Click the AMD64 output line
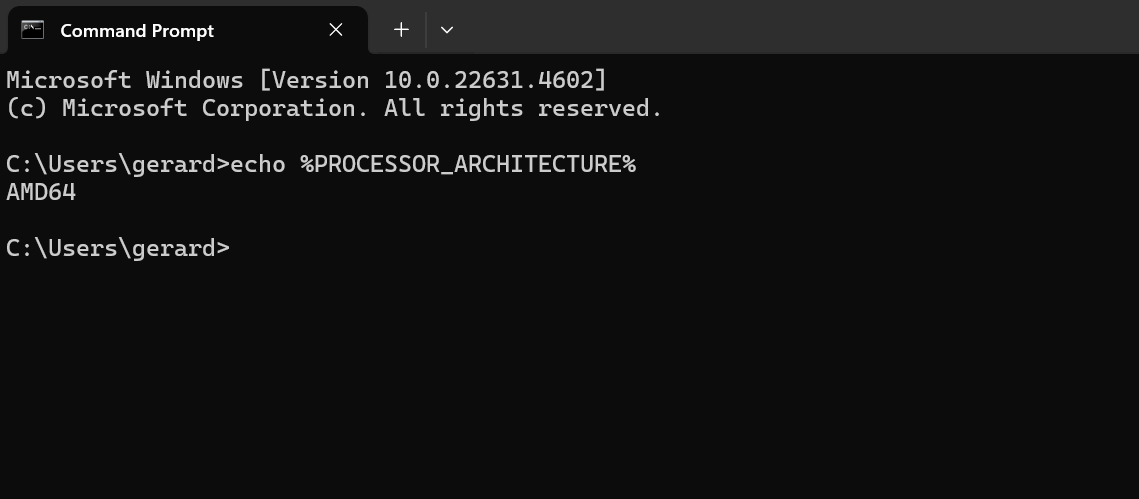Viewport: 1139px width, 499px height. [x=41, y=192]
